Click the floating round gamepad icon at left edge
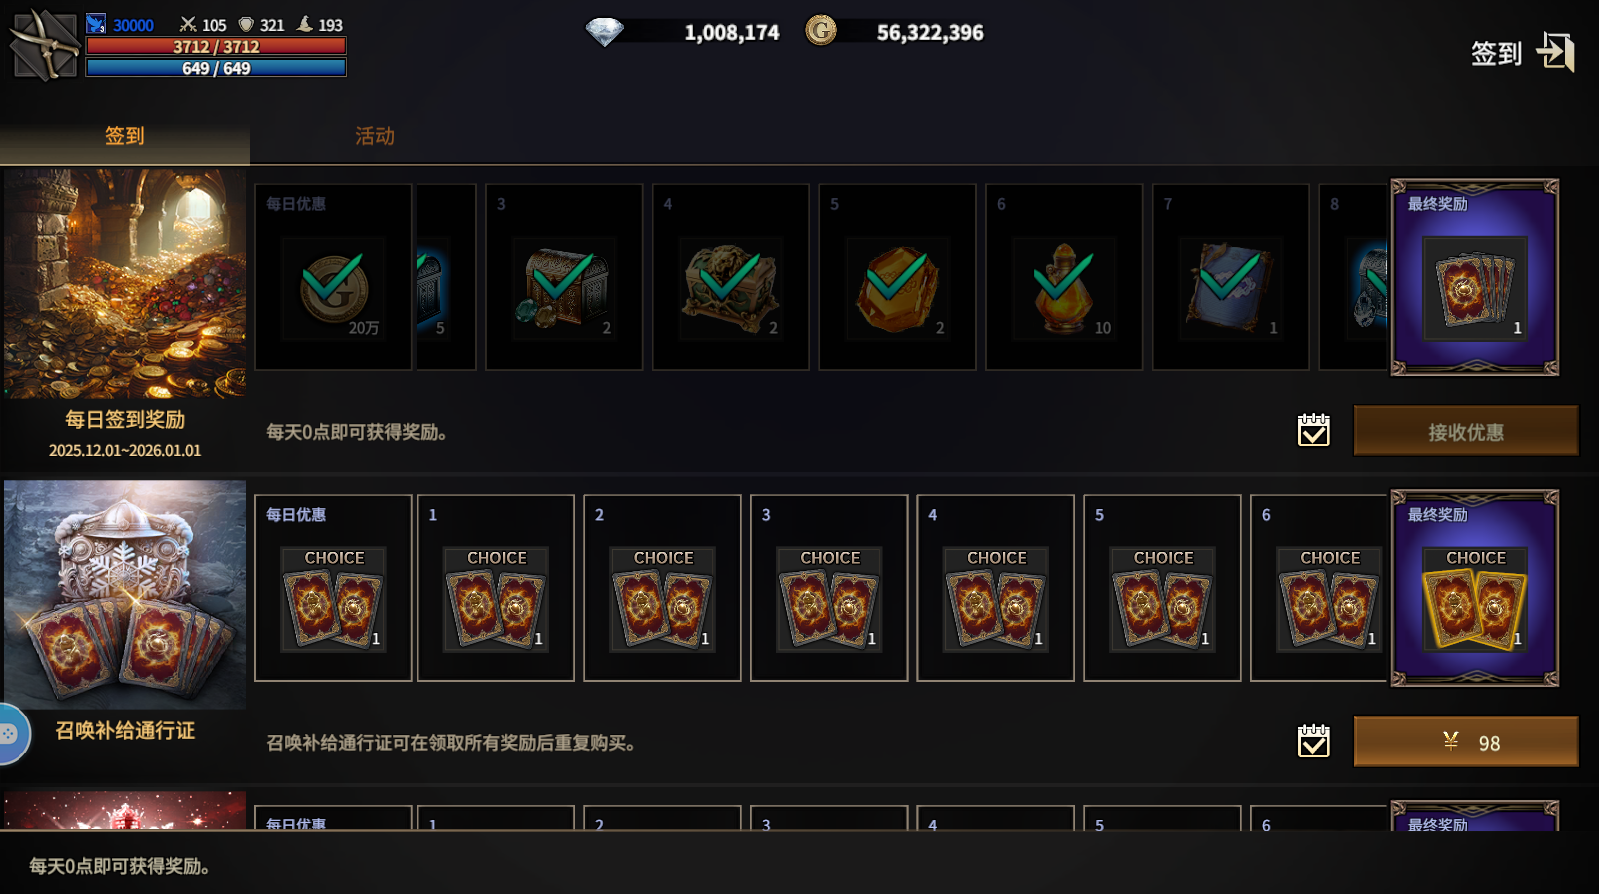1599x894 pixels. pyautogui.click(x=10, y=734)
